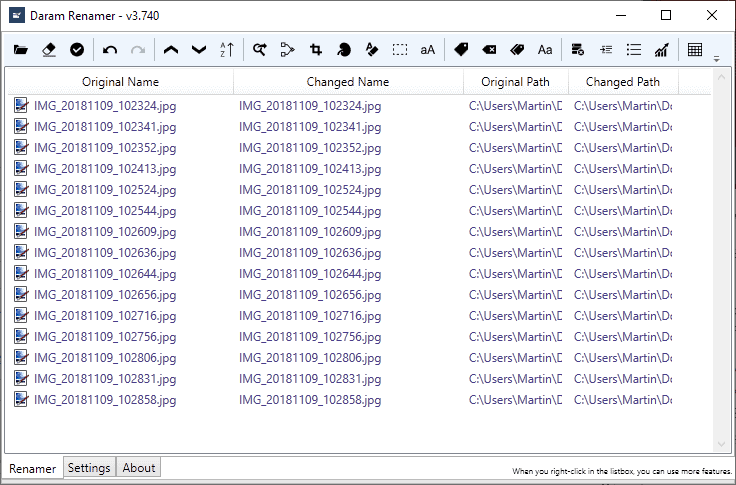736x485 pixels.
Task: Click changed path of IMG_20181109_102806.jpg row
Action: pos(623,358)
